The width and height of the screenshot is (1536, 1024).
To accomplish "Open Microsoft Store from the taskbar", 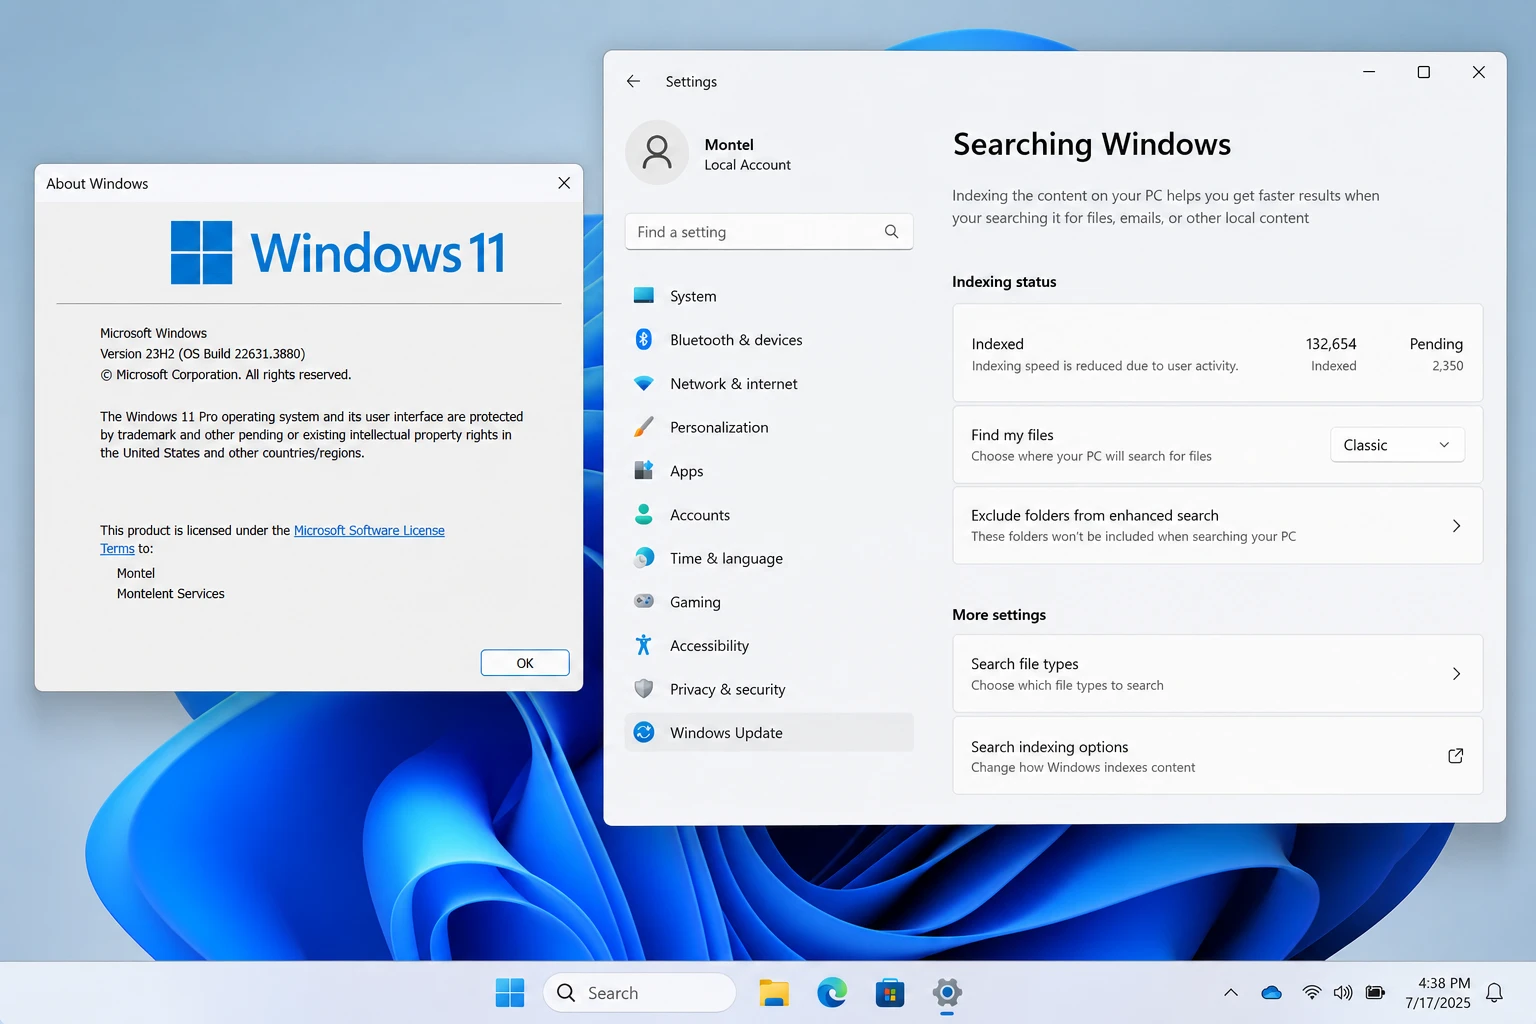I will tap(890, 993).
